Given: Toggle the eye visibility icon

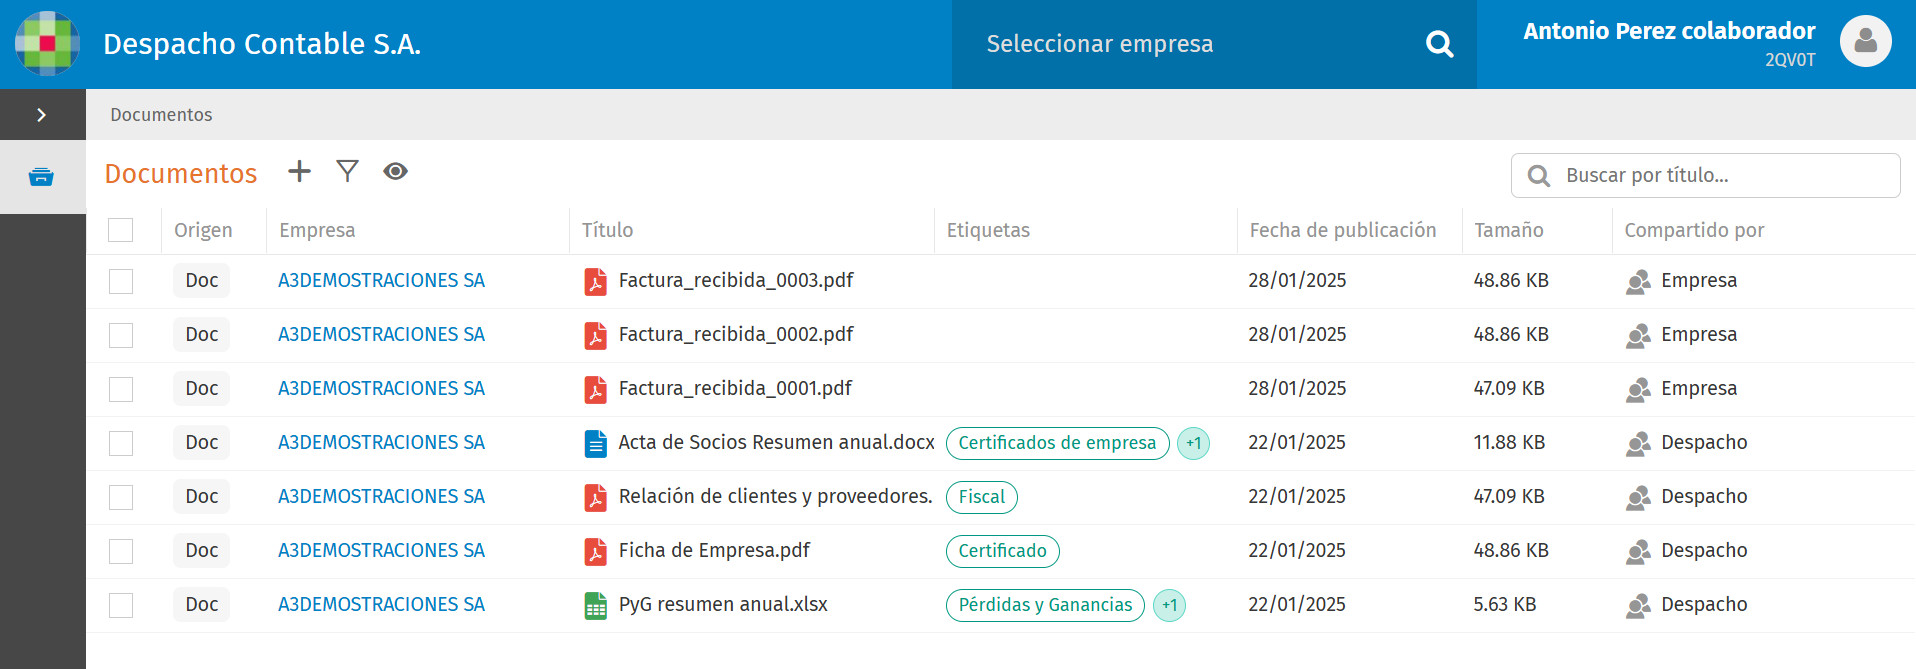Looking at the screenshot, I should [395, 171].
